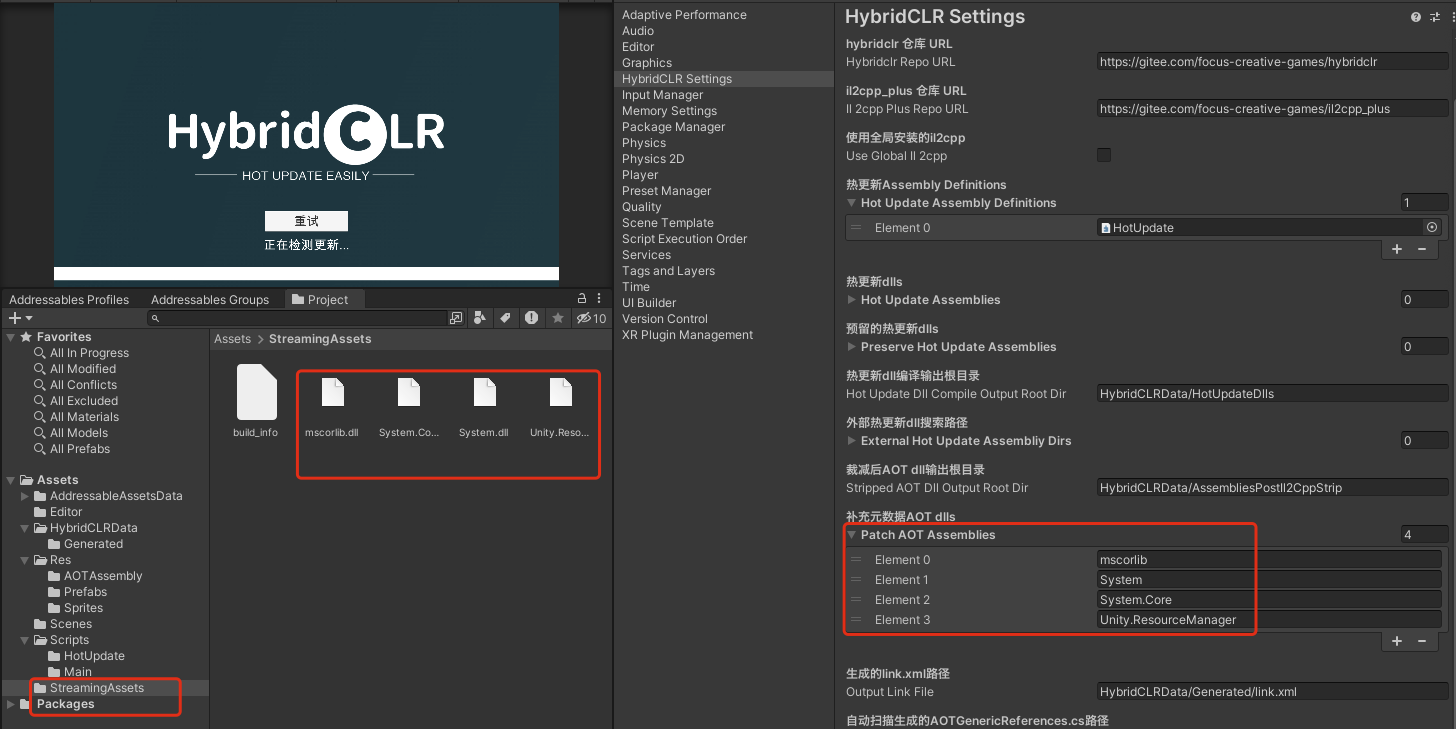1456x729 pixels.
Task: Select the StreamingAssets folder in tree
Action: pos(96,688)
